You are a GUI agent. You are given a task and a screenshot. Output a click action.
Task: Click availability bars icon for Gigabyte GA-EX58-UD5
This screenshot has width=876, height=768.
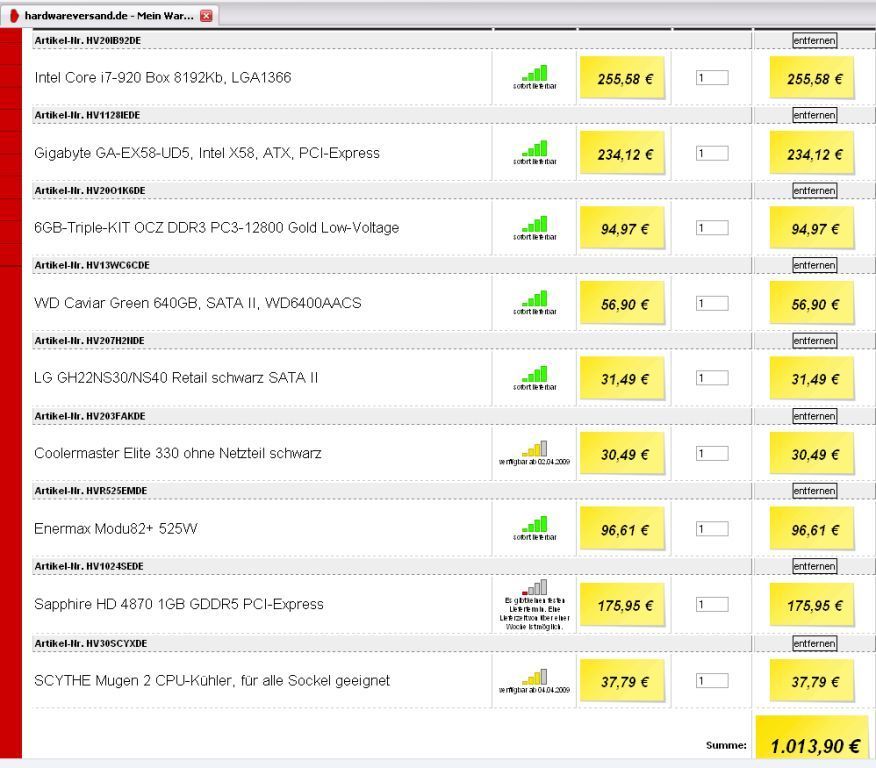[535, 149]
